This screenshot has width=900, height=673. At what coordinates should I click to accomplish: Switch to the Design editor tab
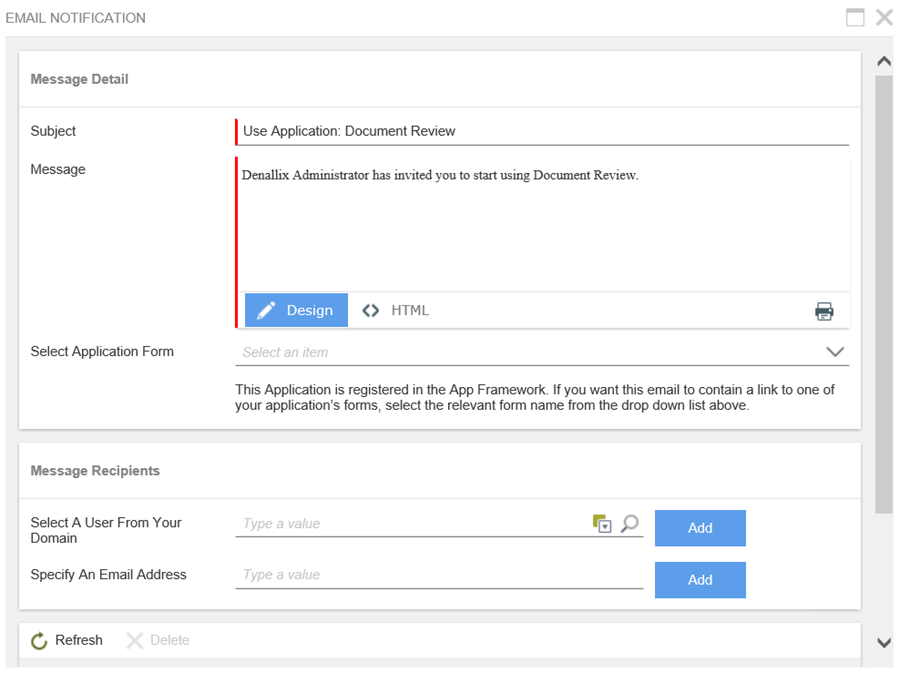[296, 310]
